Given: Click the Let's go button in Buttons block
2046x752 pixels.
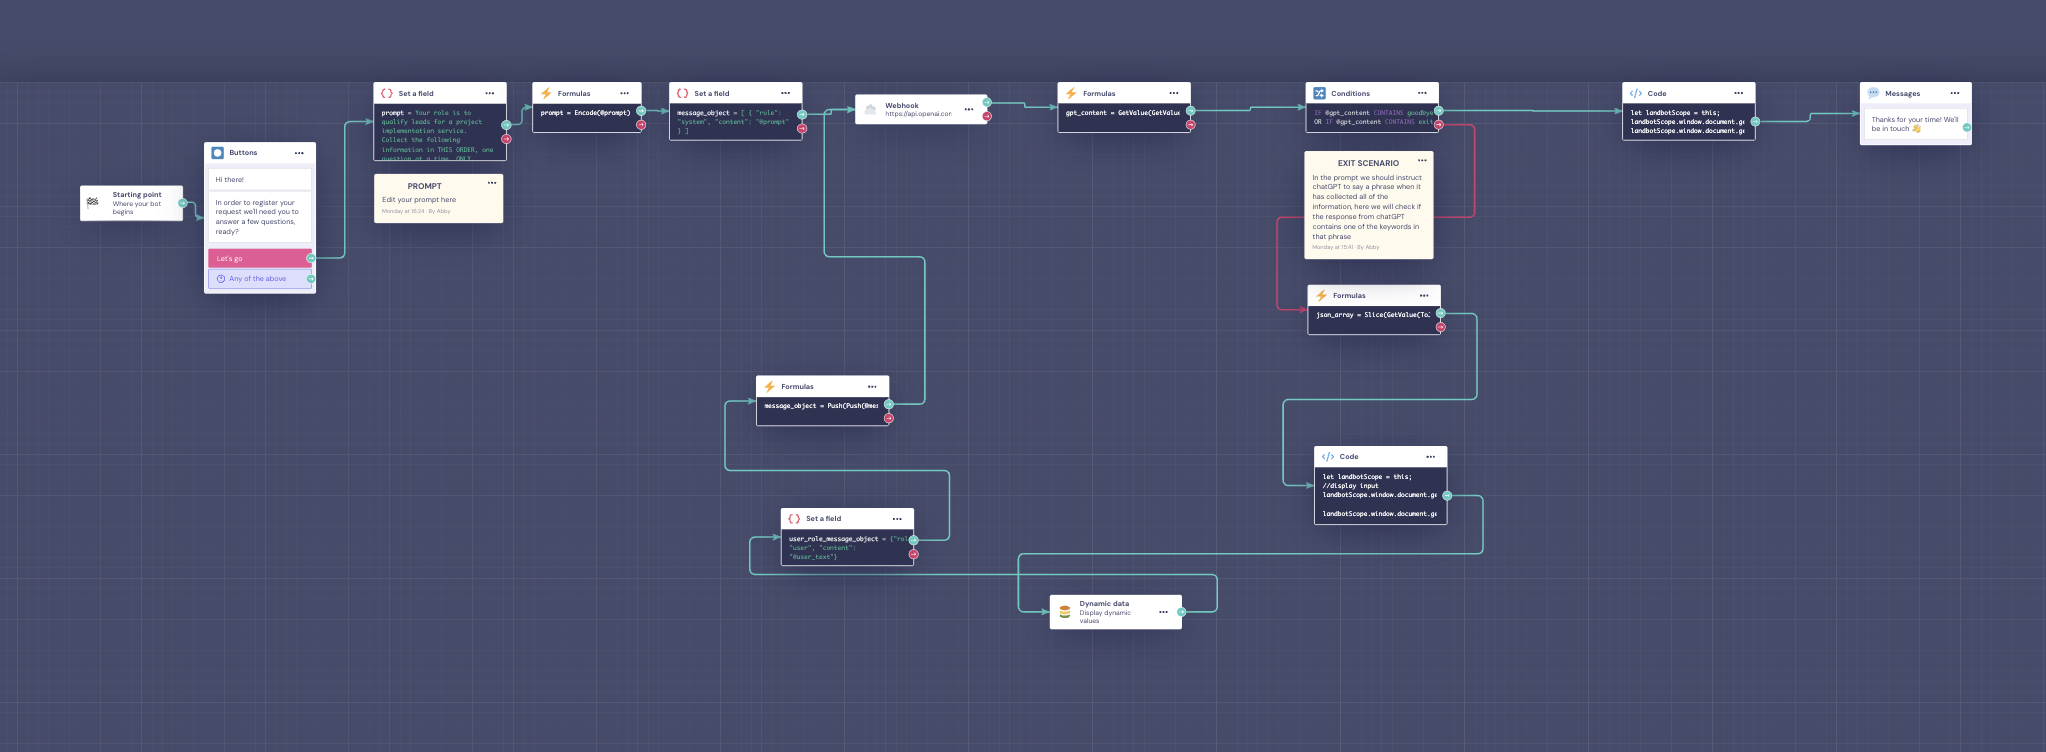Looking at the screenshot, I should pyautogui.click(x=260, y=258).
